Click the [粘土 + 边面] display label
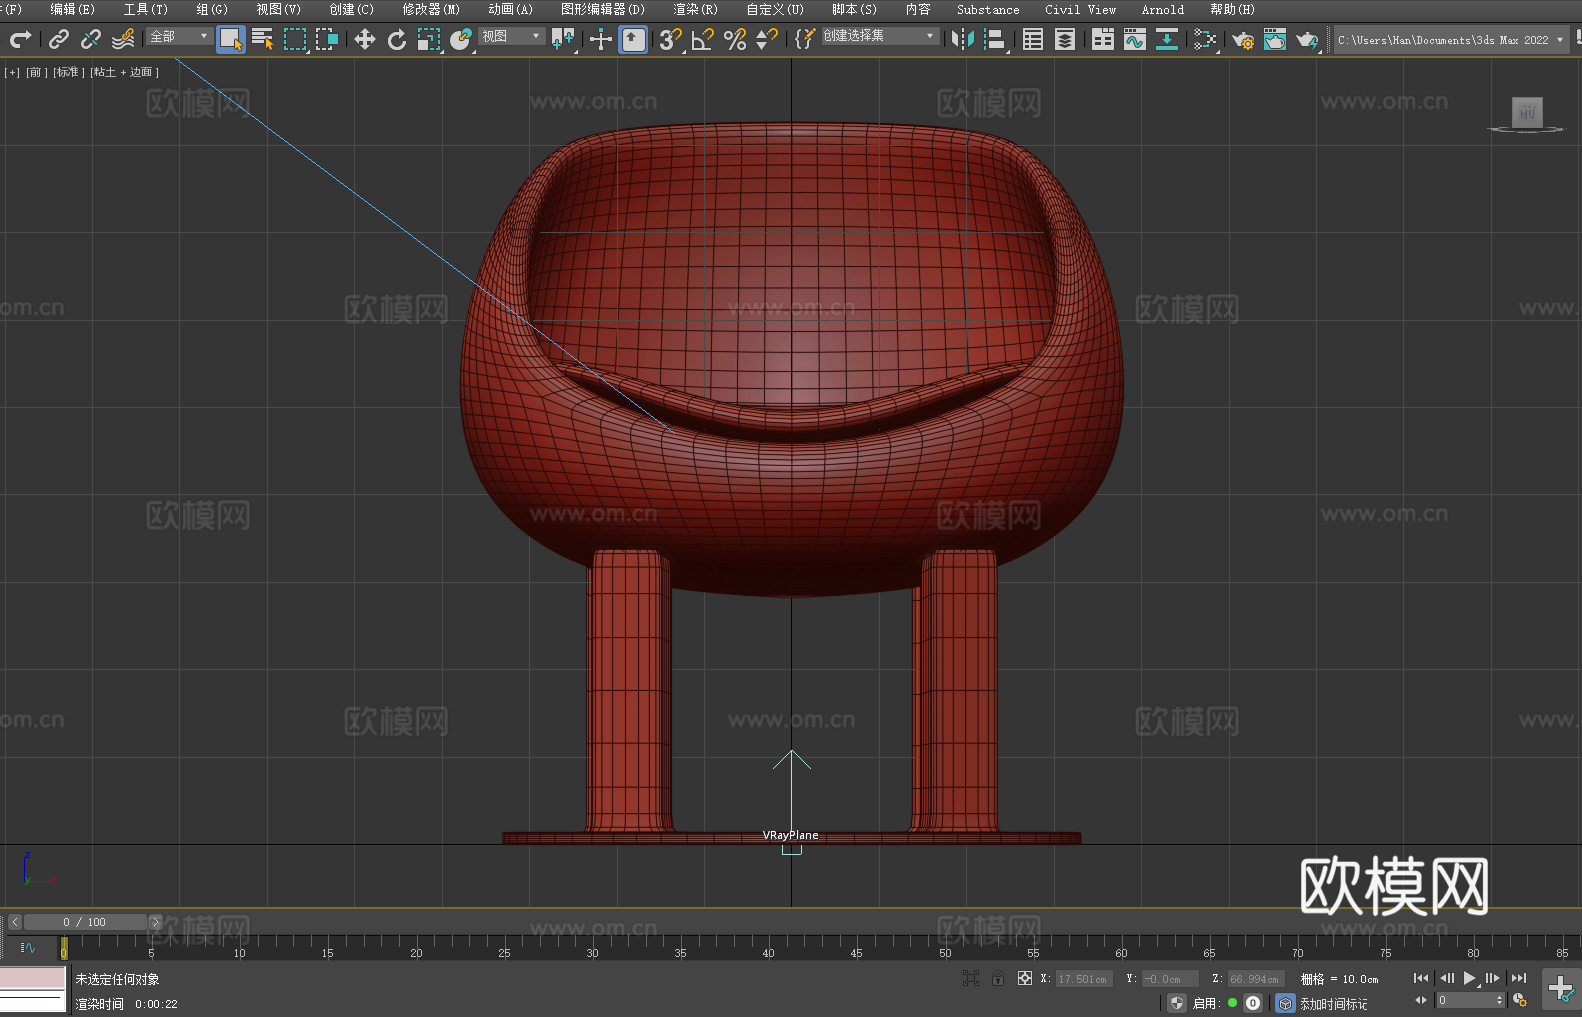Image resolution: width=1582 pixels, height=1017 pixels. (124, 72)
